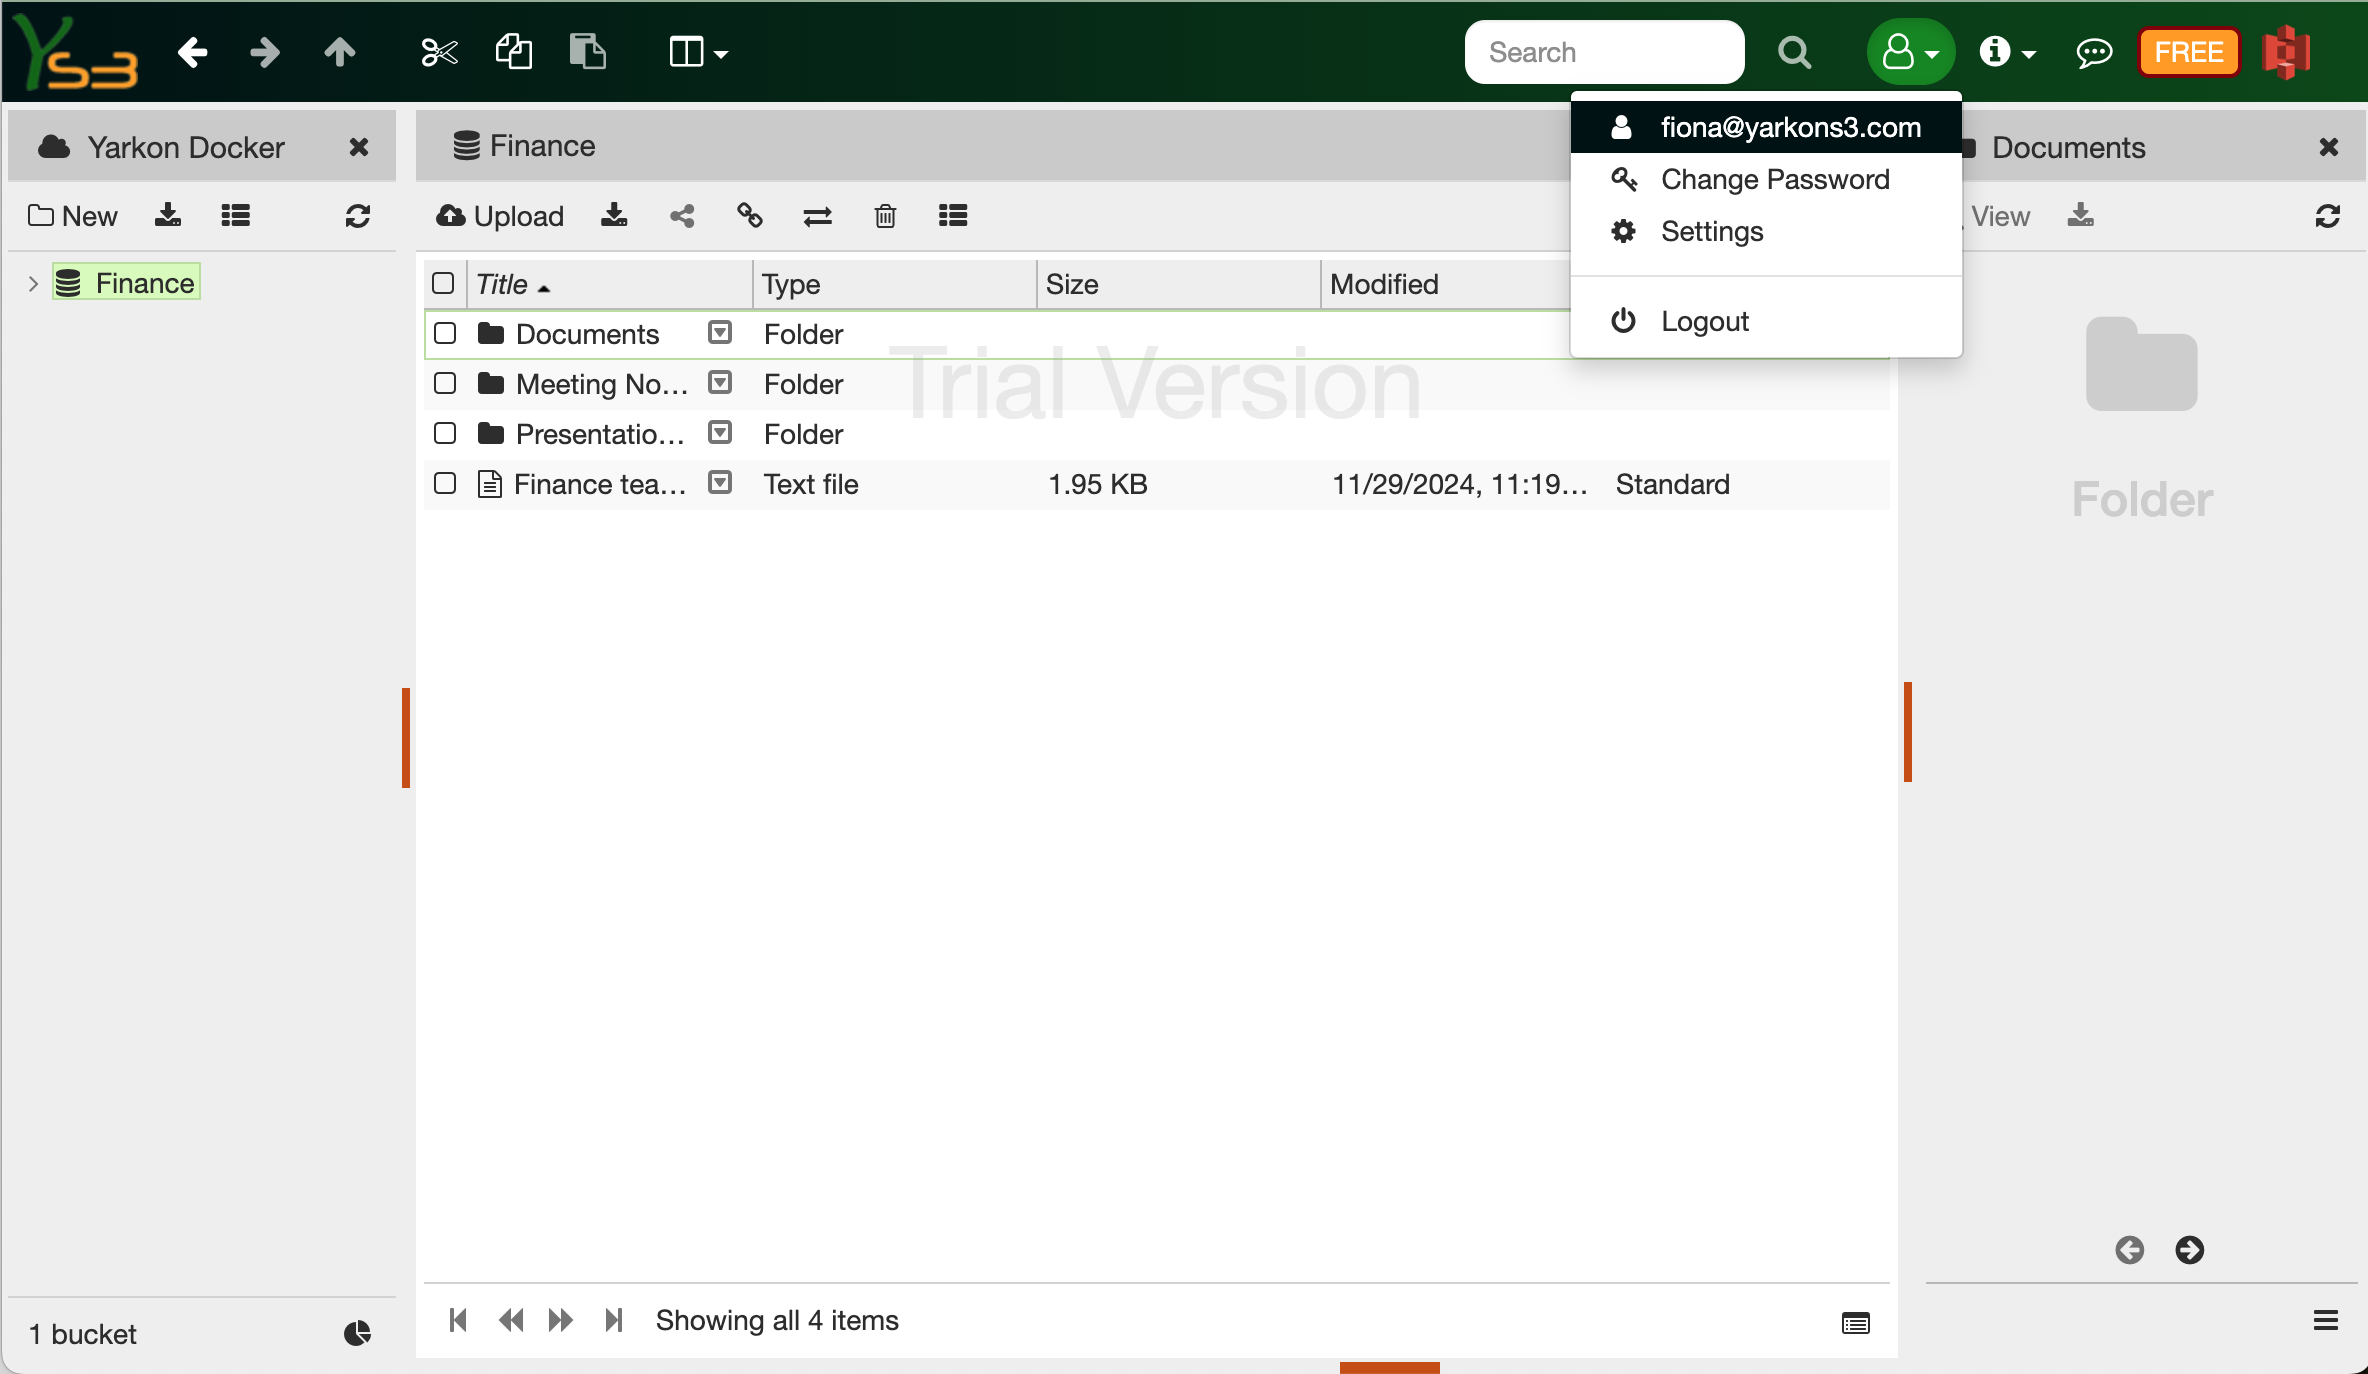This screenshot has height=1374, width=2368.
Task: Click into the Search input field
Action: click(1603, 52)
